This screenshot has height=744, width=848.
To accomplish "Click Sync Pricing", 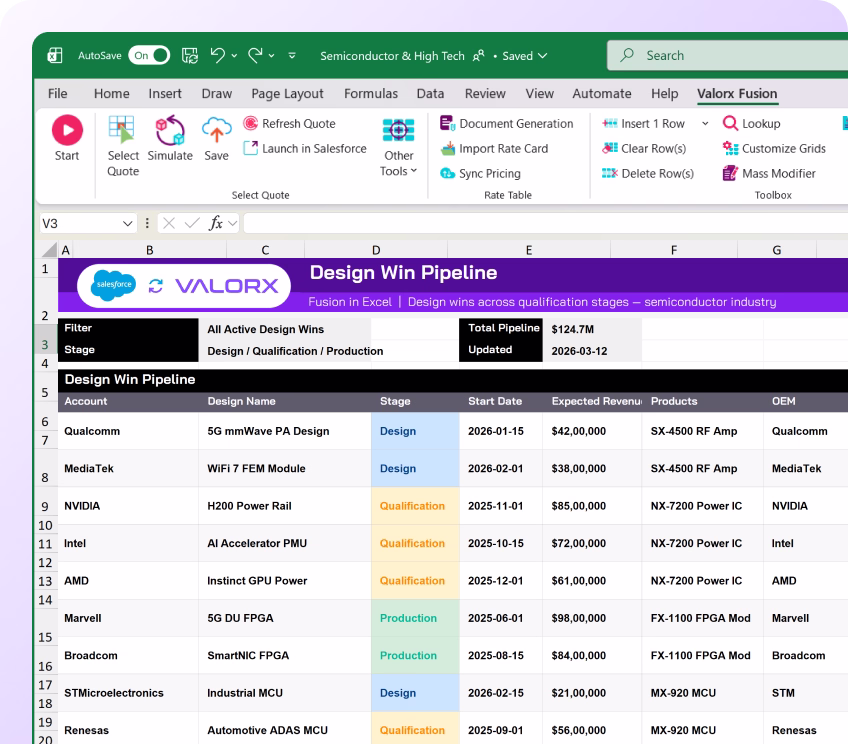I will click(480, 173).
